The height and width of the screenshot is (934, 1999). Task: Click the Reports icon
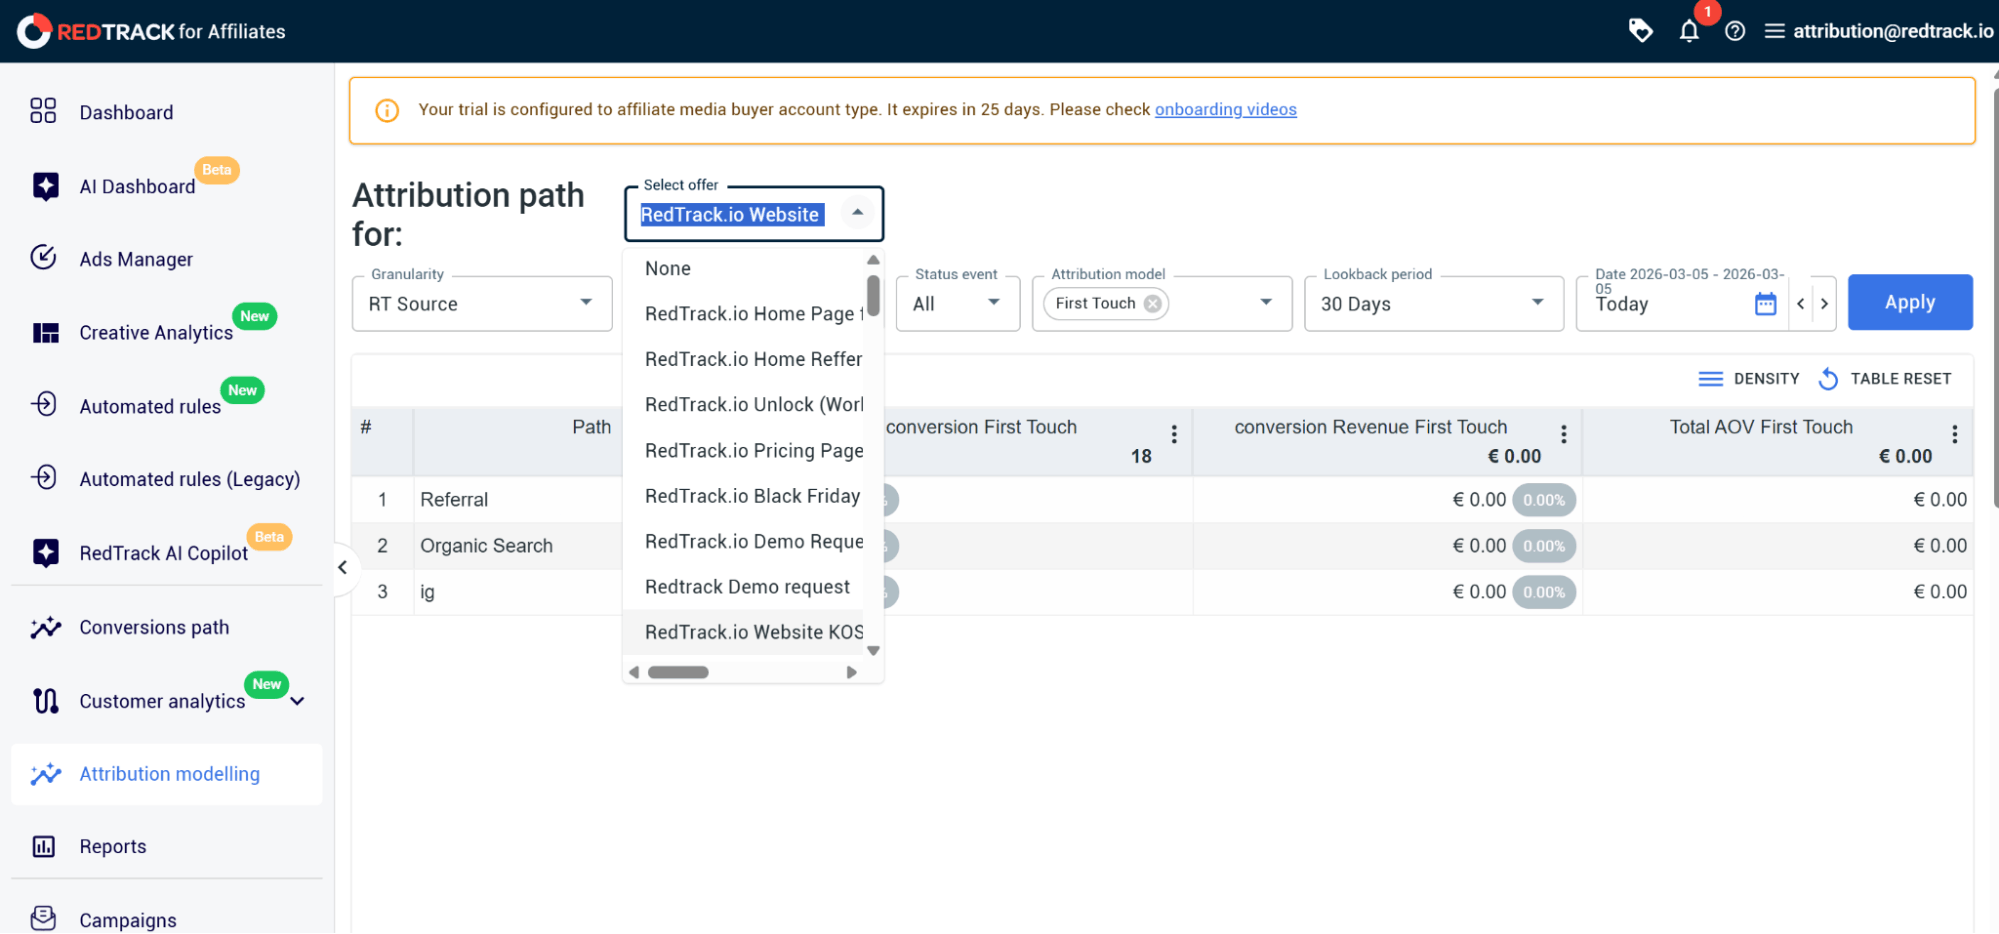tap(44, 846)
